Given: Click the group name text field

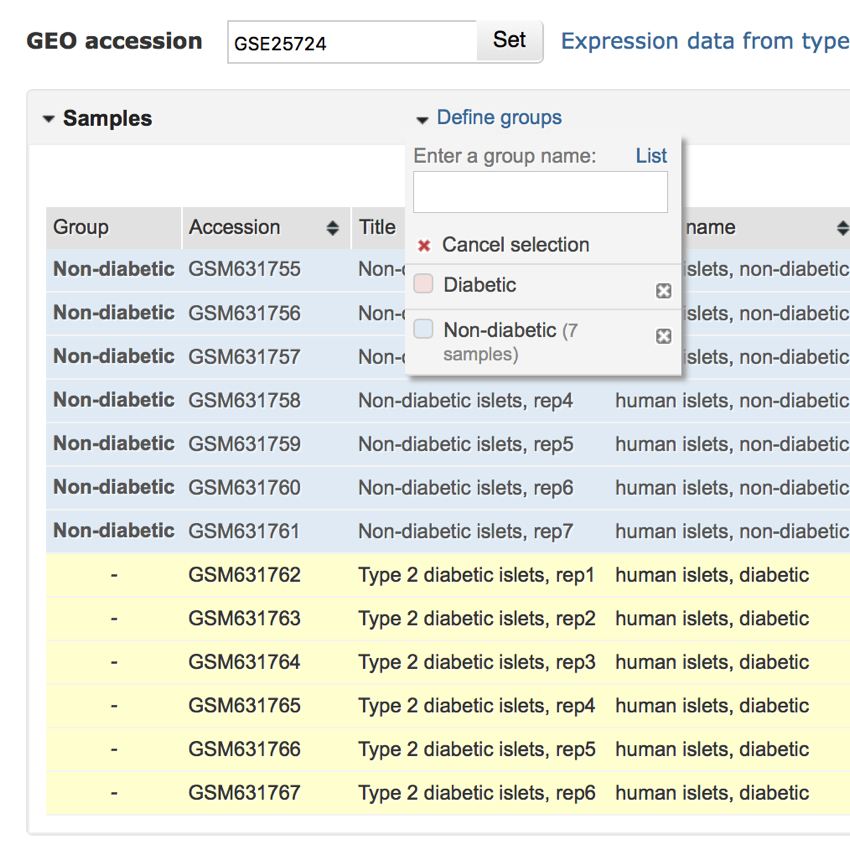Looking at the screenshot, I should point(540,192).
